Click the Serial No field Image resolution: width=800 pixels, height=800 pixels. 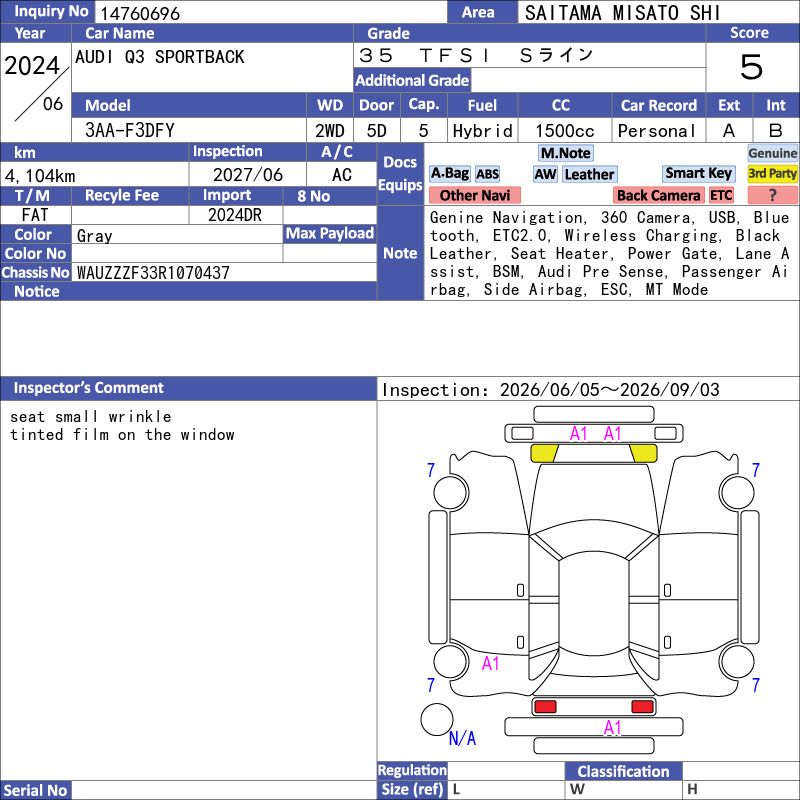(224, 790)
